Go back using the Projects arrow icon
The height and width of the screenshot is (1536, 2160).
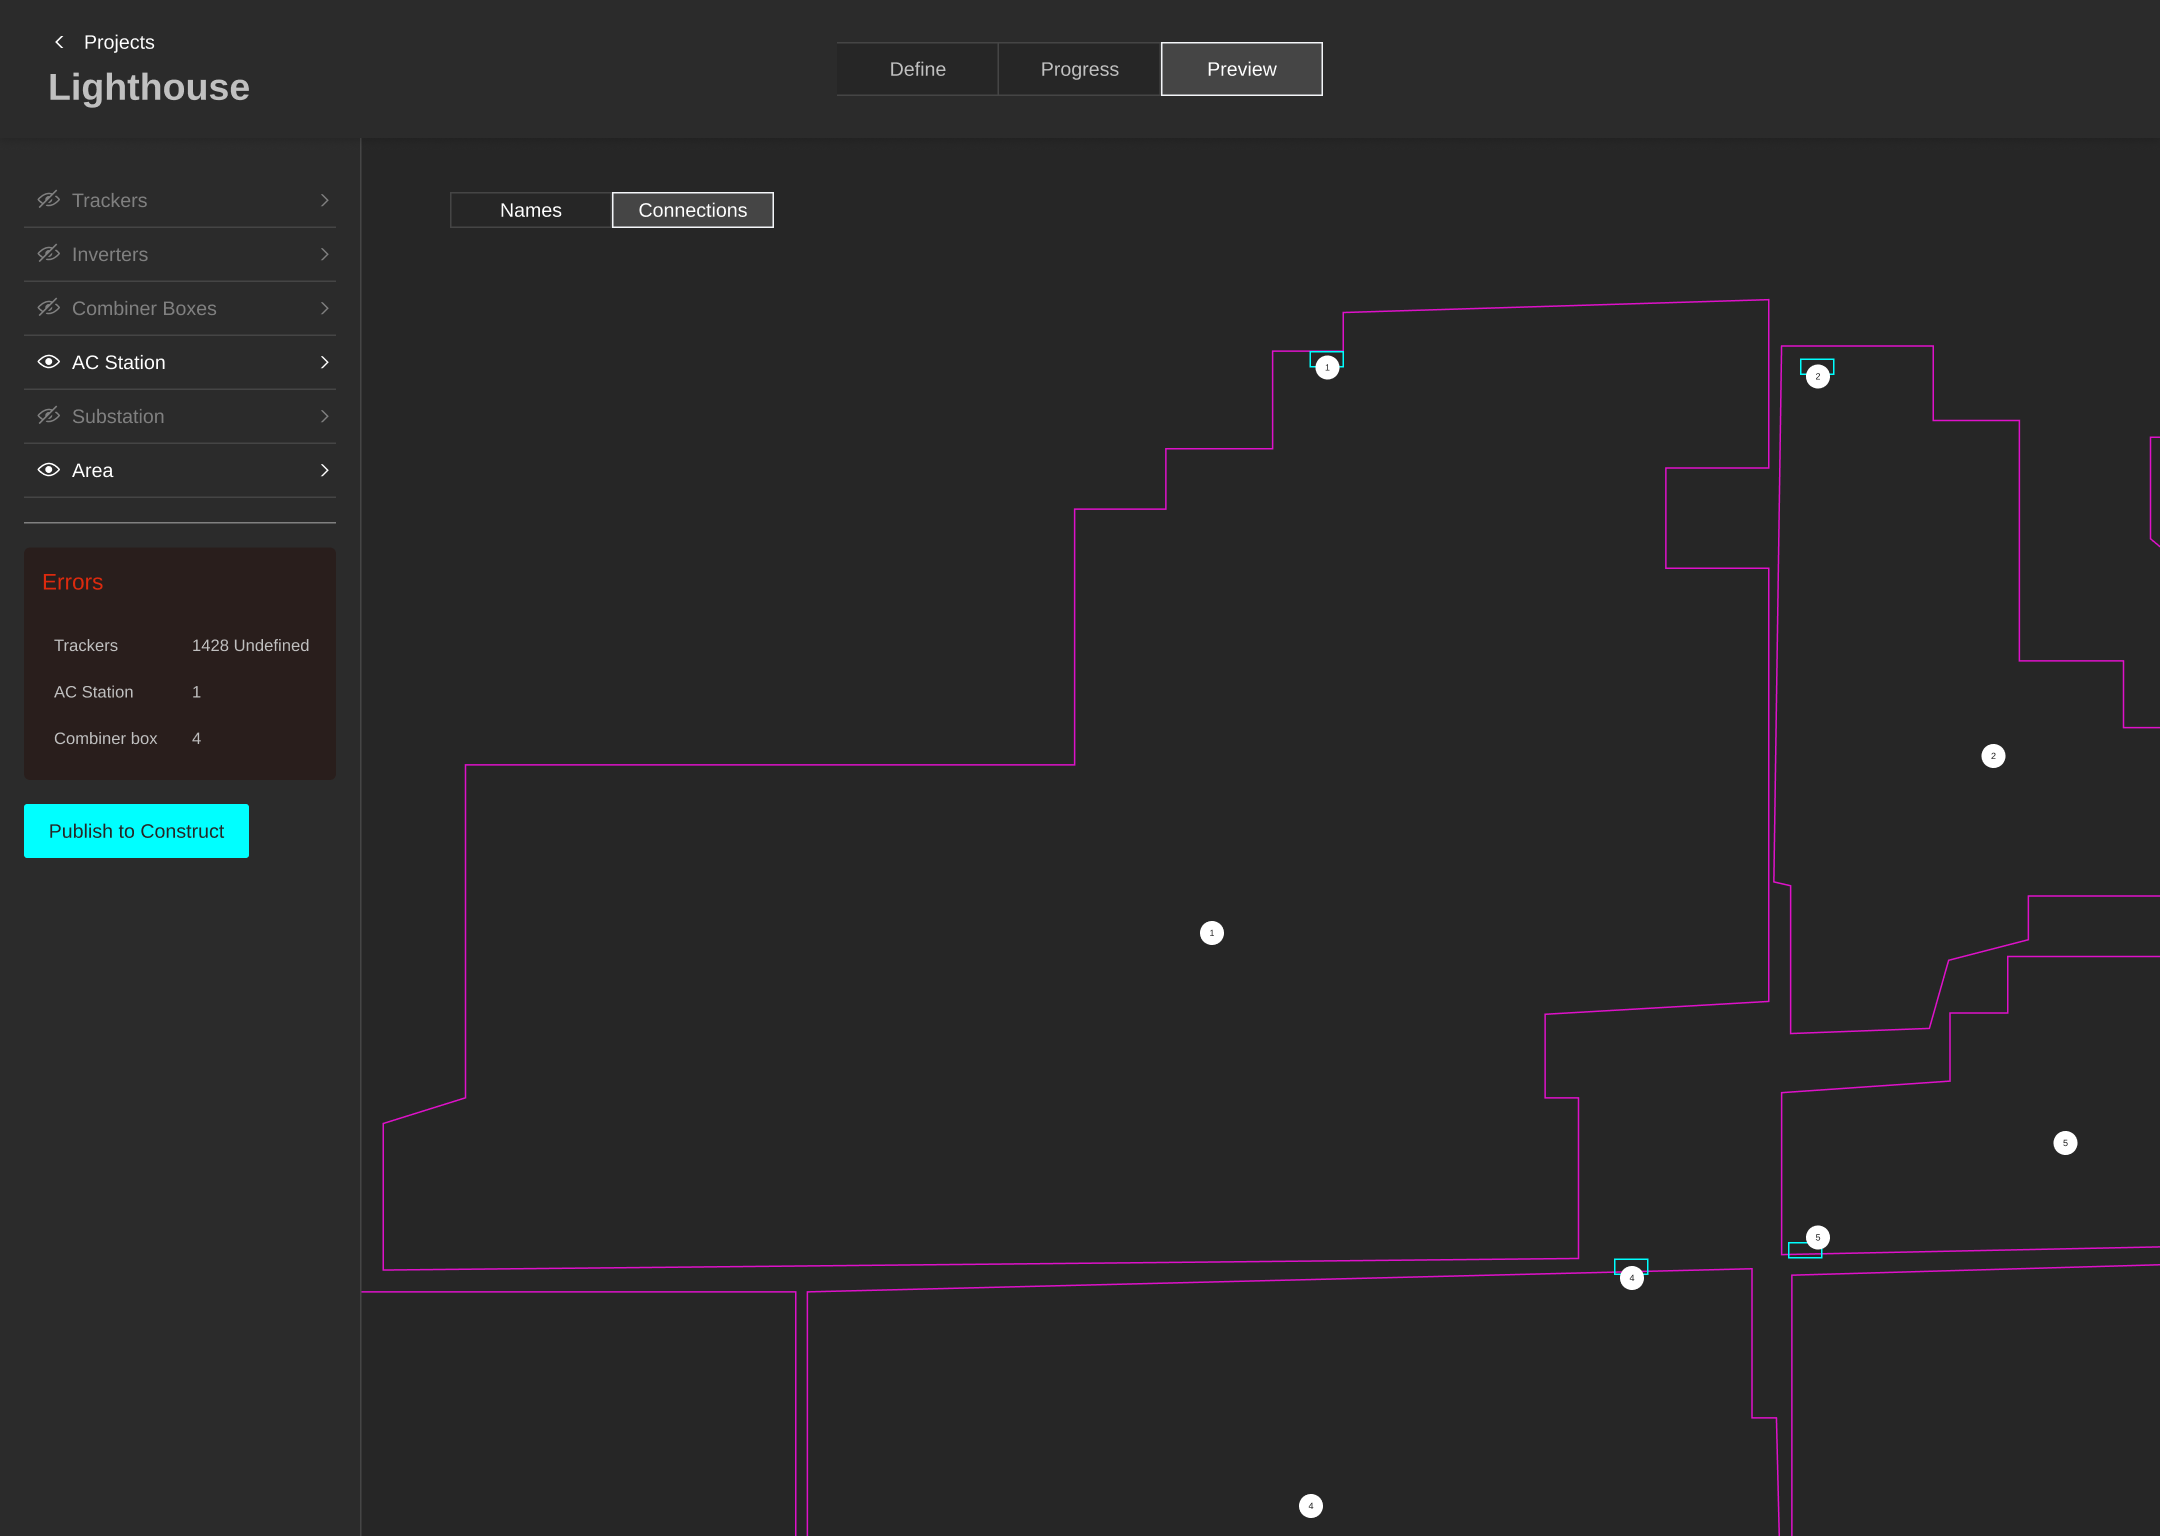(59, 42)
